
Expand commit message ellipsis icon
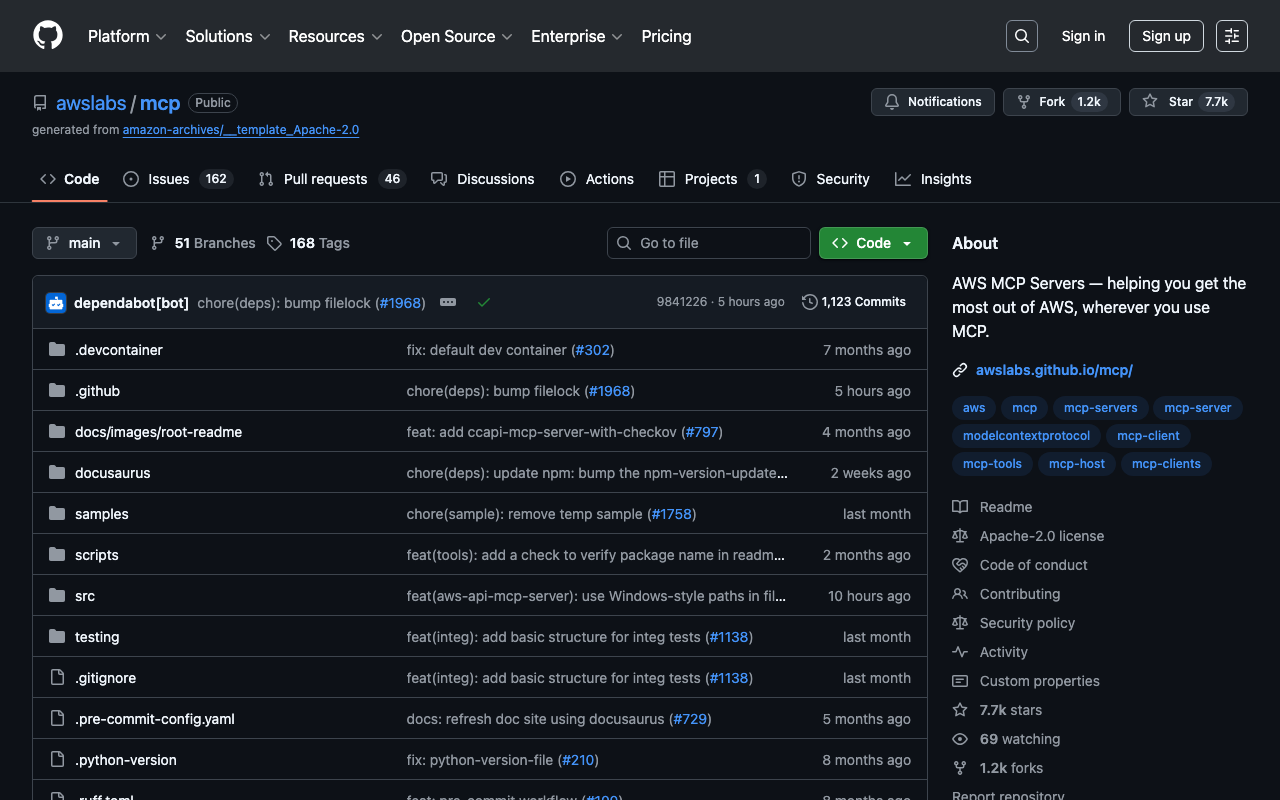[x=448, y=302]
